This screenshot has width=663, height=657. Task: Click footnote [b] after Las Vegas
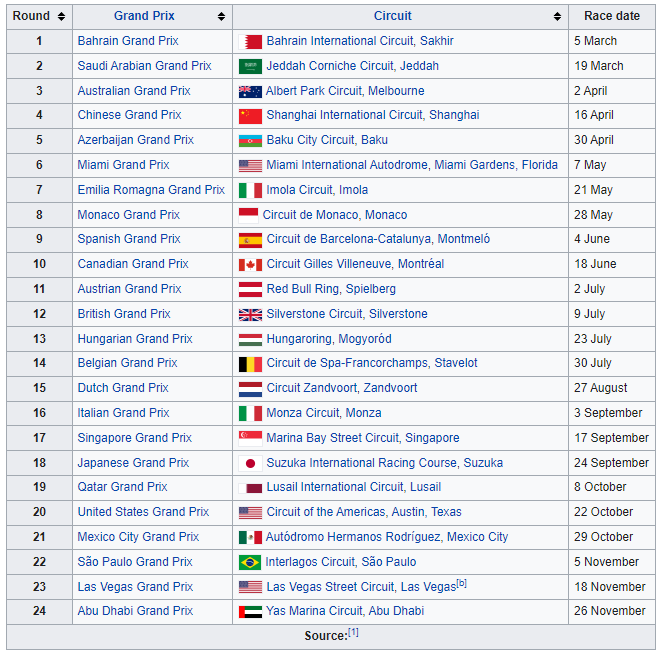462,583
